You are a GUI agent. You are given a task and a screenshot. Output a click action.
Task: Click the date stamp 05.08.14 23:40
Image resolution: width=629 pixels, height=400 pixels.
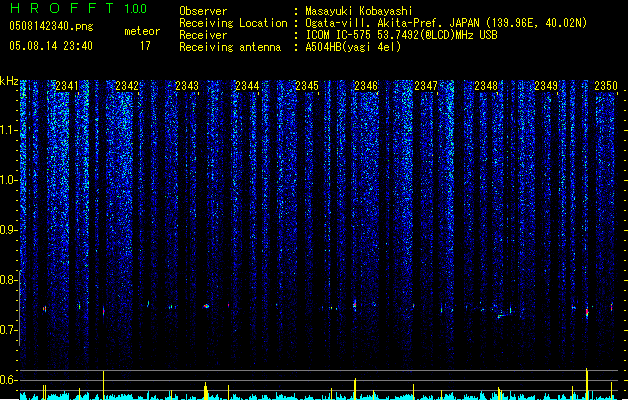[51, 46]
